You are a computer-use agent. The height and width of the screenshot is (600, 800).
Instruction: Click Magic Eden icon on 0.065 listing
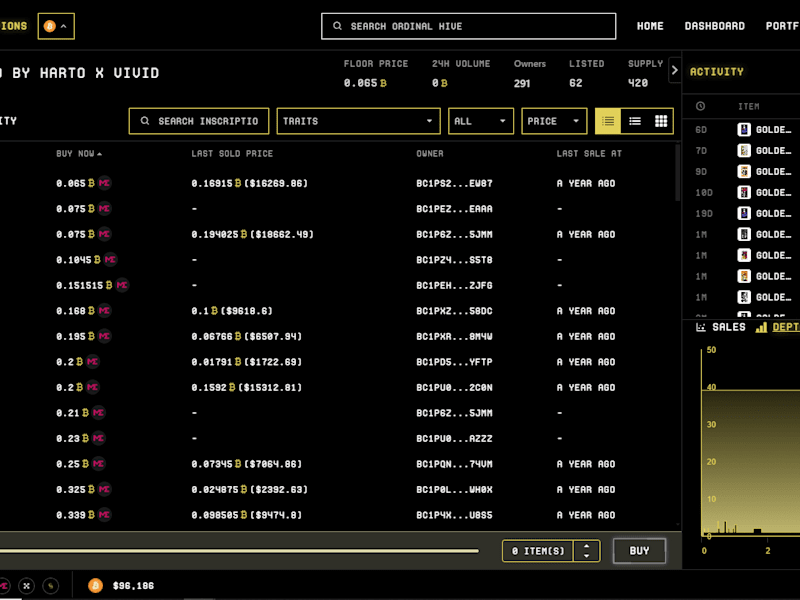[x=105, y=183]
